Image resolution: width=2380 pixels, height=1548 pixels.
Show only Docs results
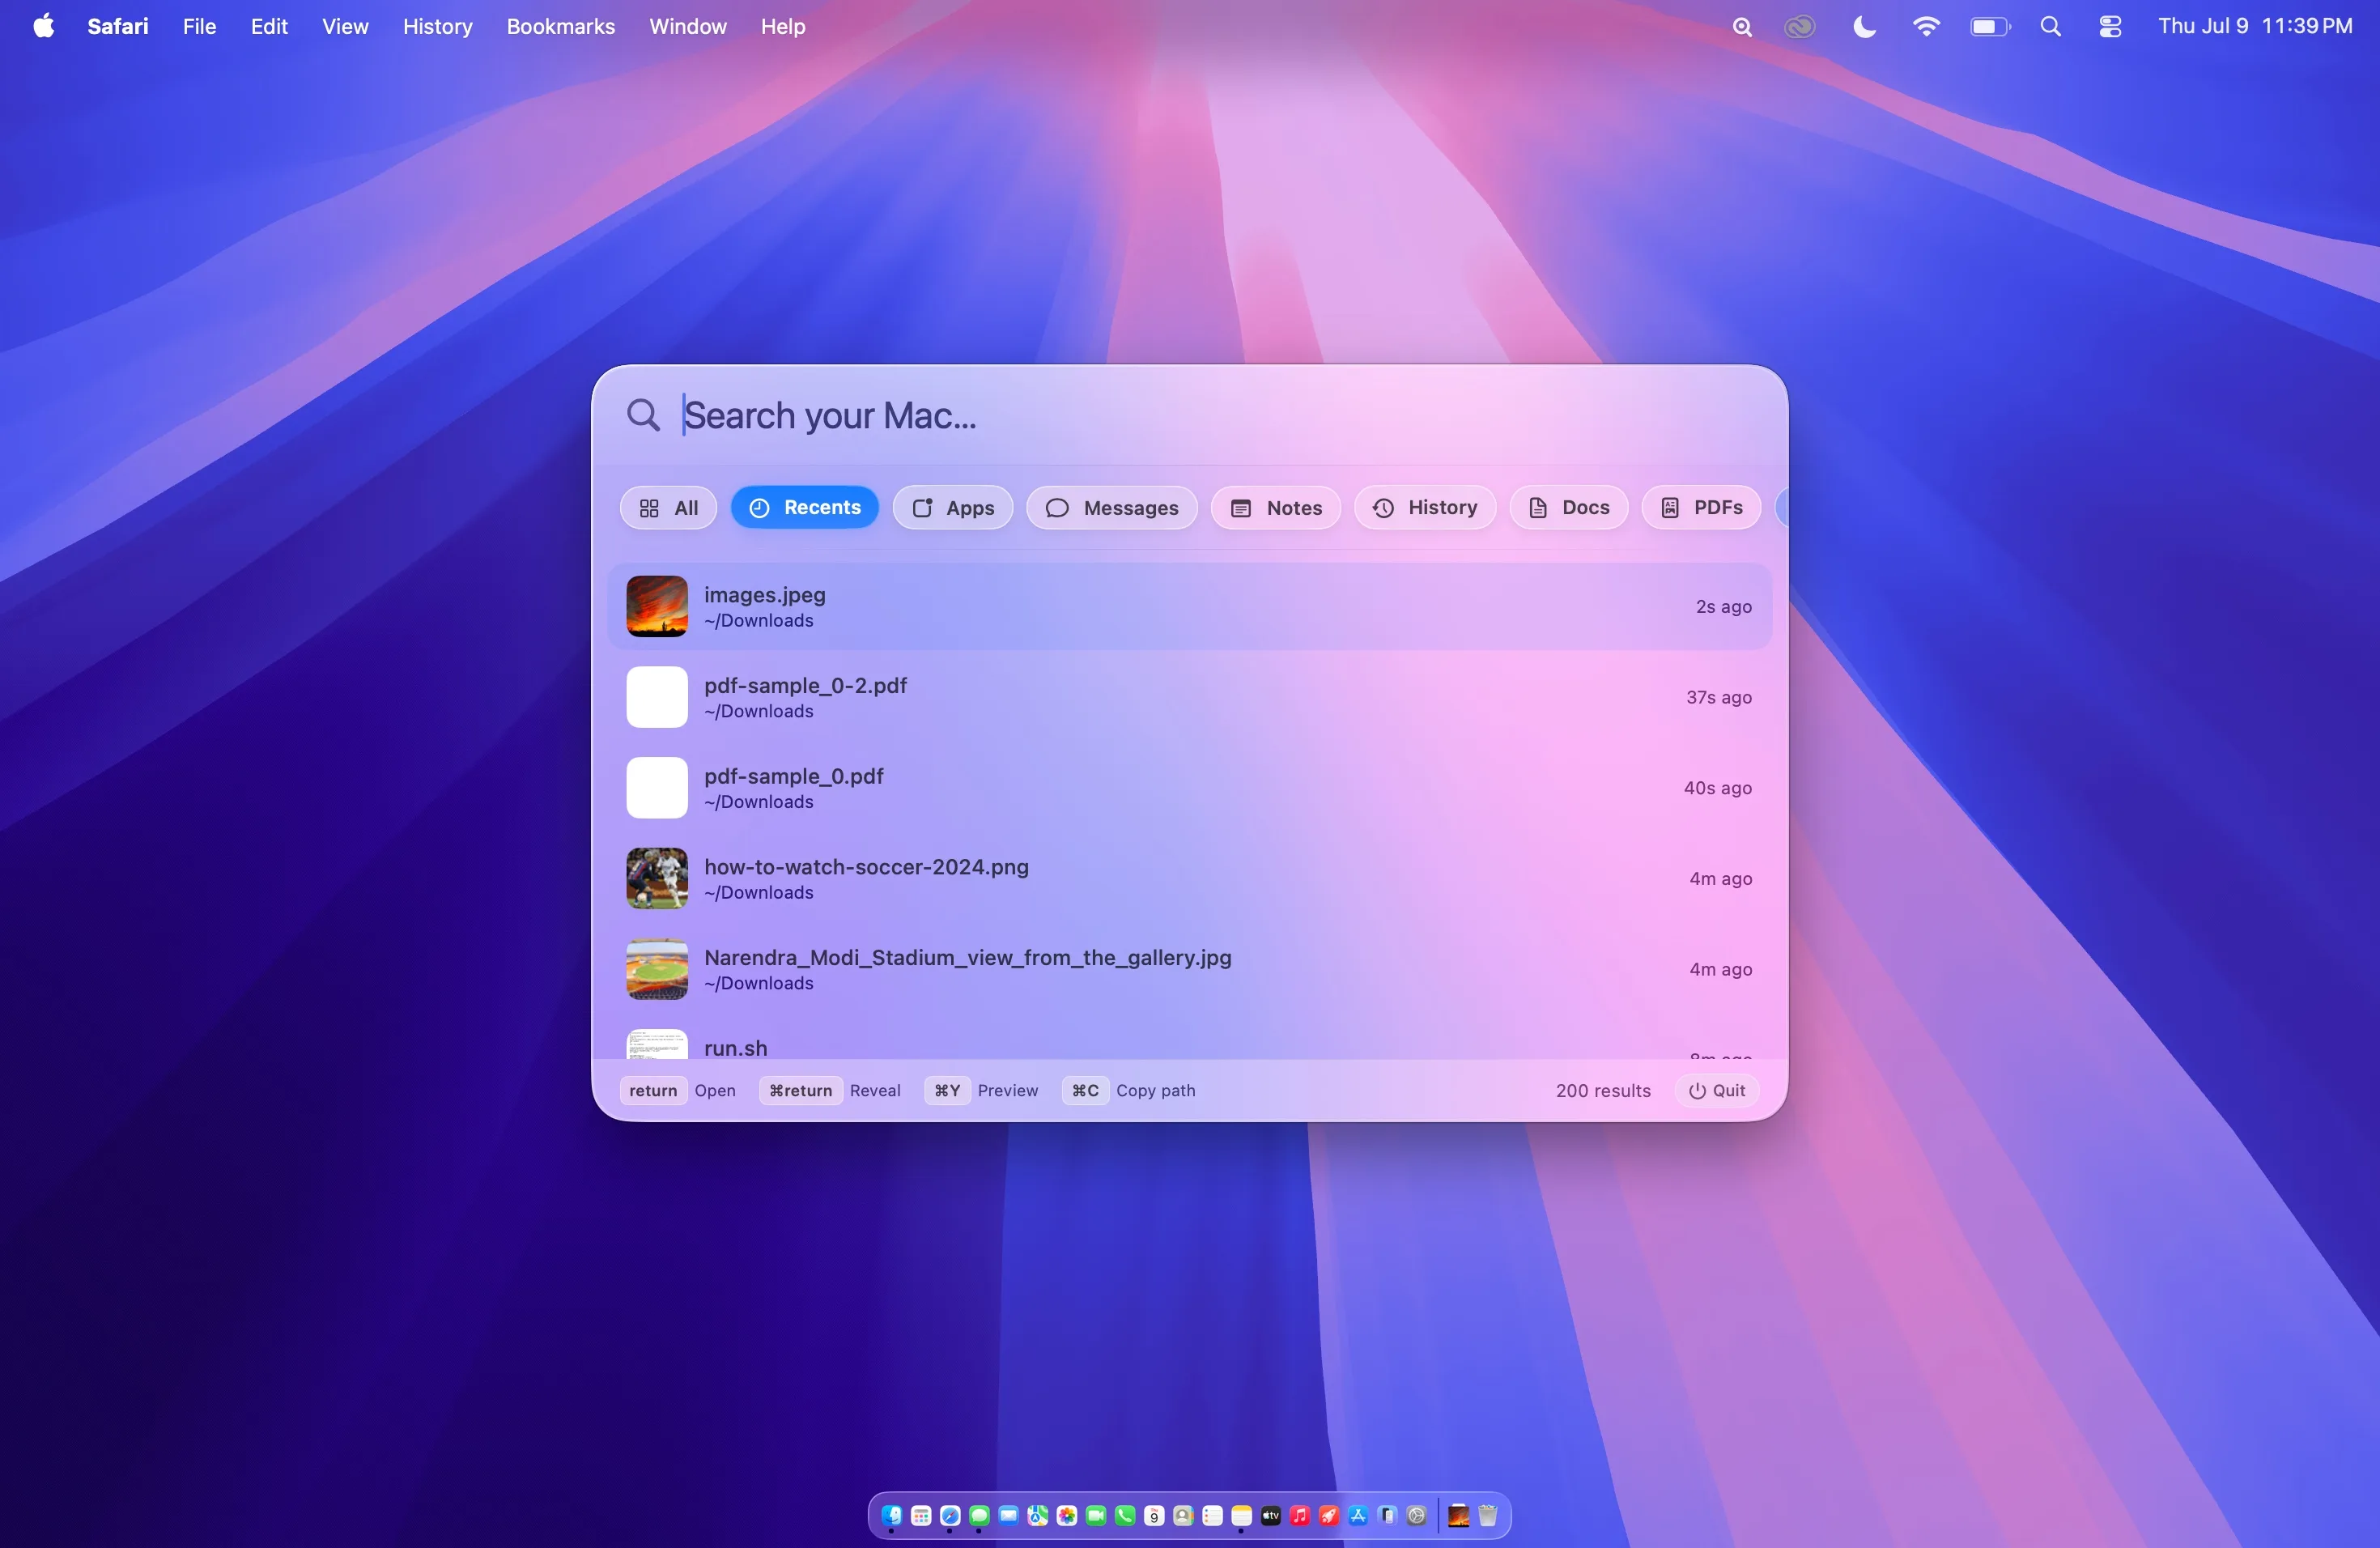click(1568, 508)
